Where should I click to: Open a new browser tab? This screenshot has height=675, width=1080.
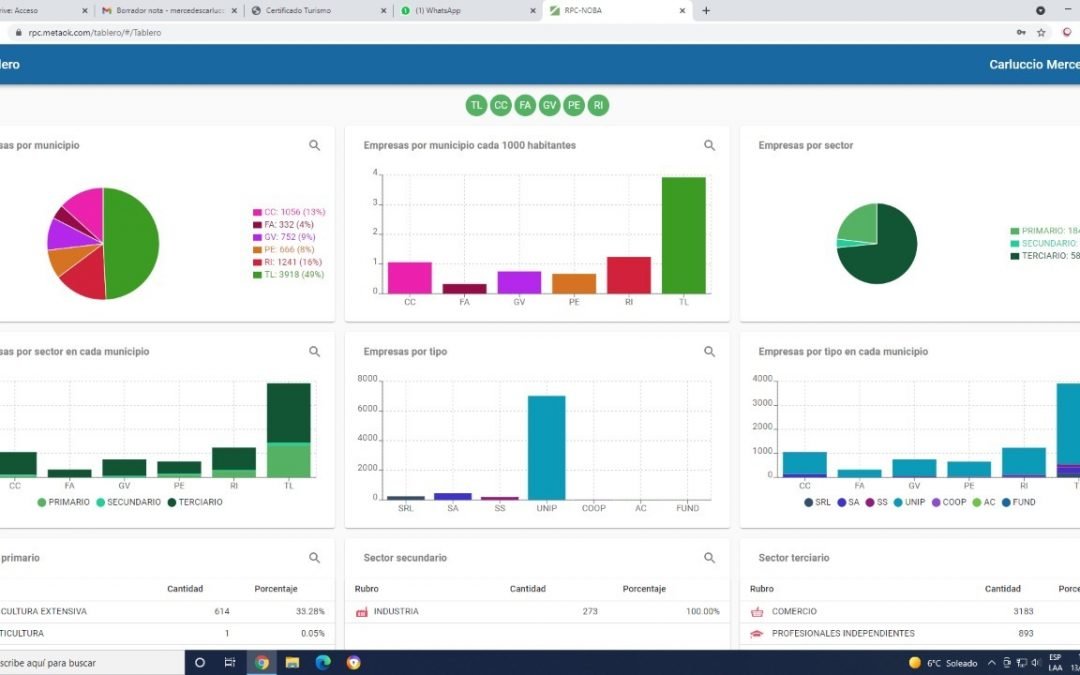tap(706, 10)
